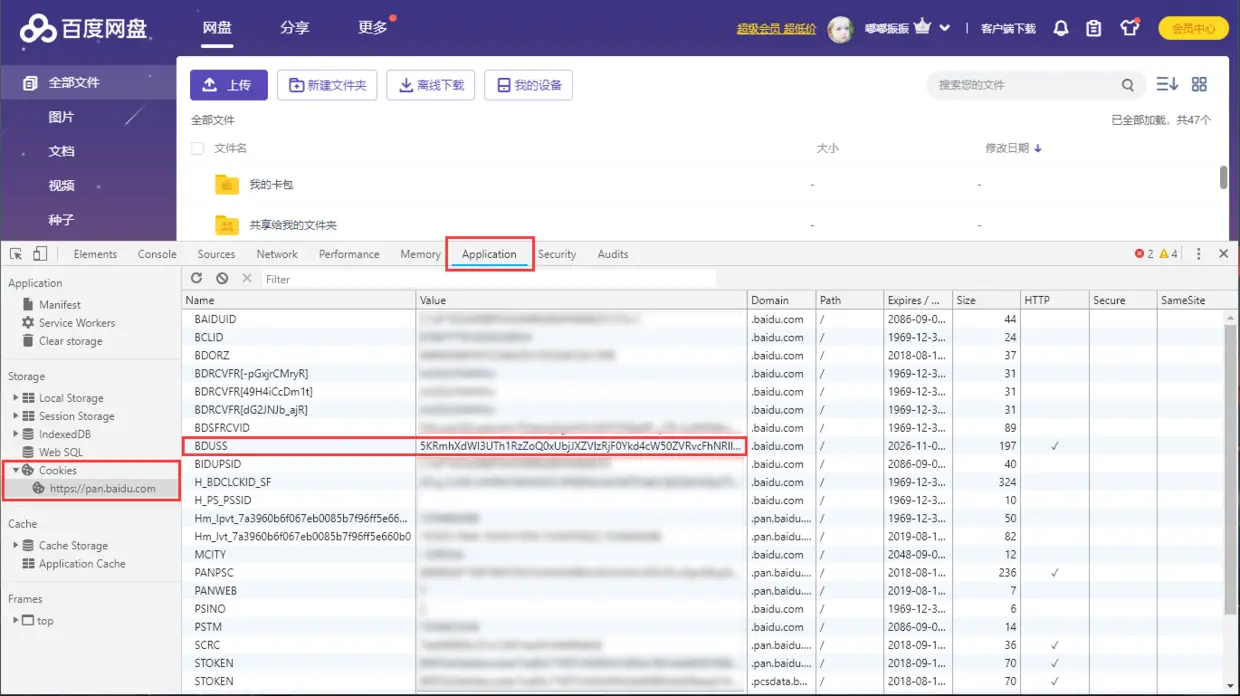Open the 网盘 top navigation tab

[217, 28]
